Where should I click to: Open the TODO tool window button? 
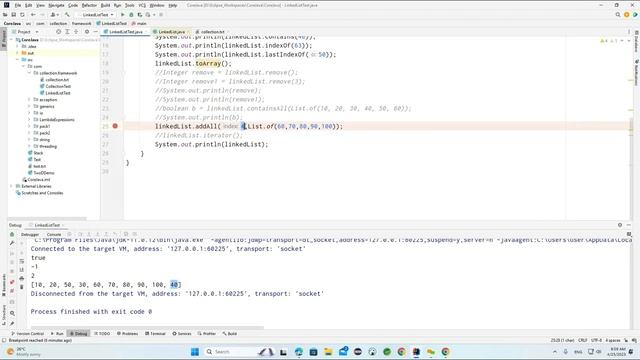click(x=102, y=333)
